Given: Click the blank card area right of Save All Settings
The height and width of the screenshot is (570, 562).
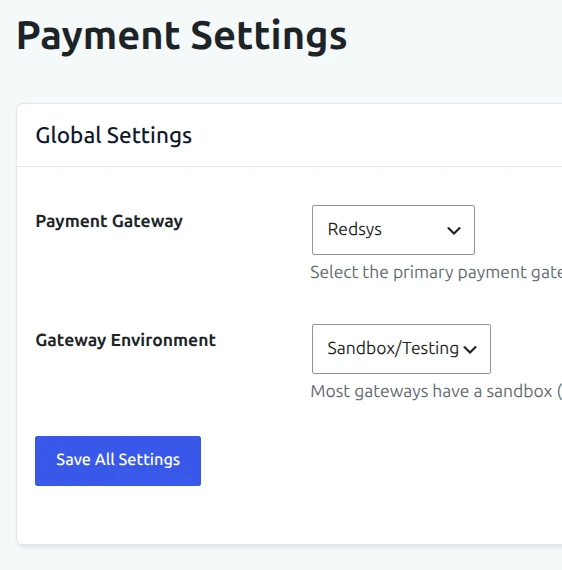Looking at the screenshot, I should [364, 461].
